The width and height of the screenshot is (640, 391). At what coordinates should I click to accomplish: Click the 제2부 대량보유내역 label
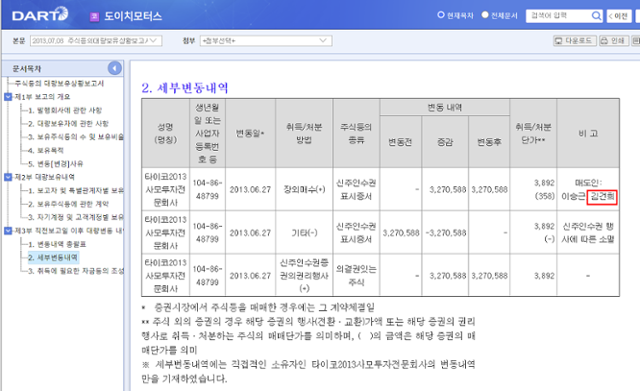[44, 177]
